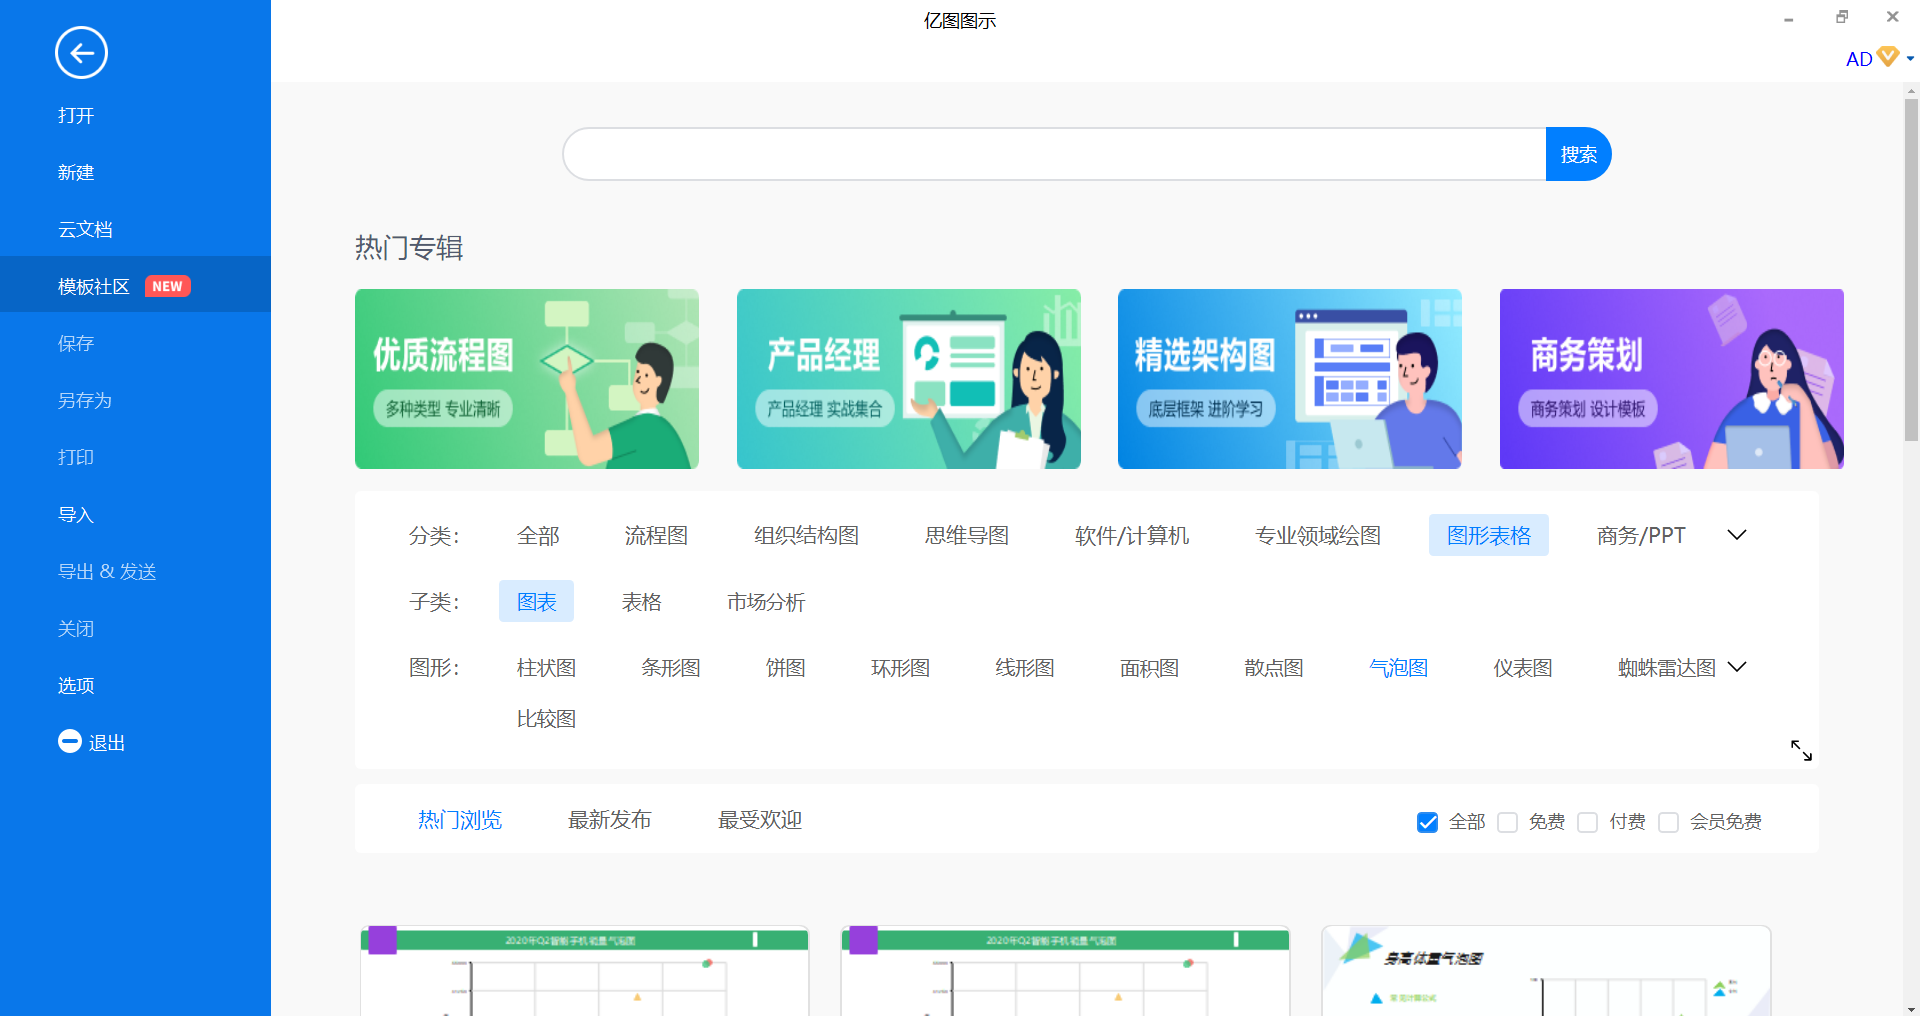The height and width of the screenshot is (1016, 1920).
Task: Check the 免费 filter checkbox
Action: (x=1508, y=822)
